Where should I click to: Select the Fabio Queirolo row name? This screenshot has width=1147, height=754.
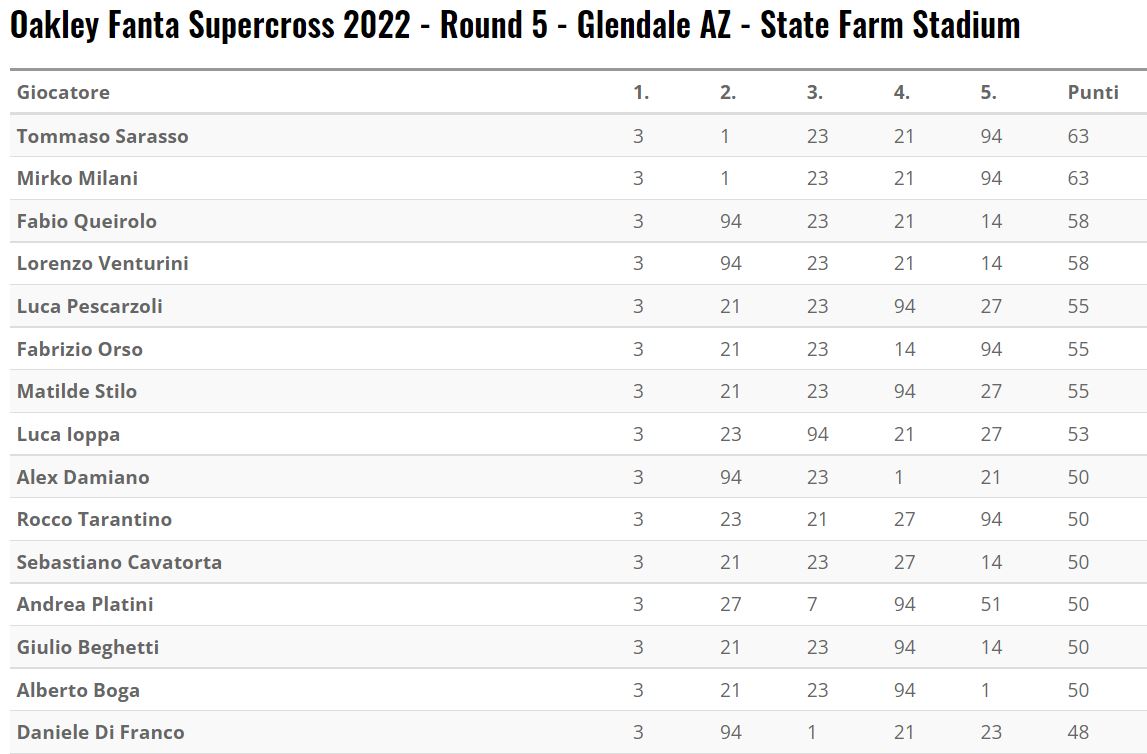(87, 221)
